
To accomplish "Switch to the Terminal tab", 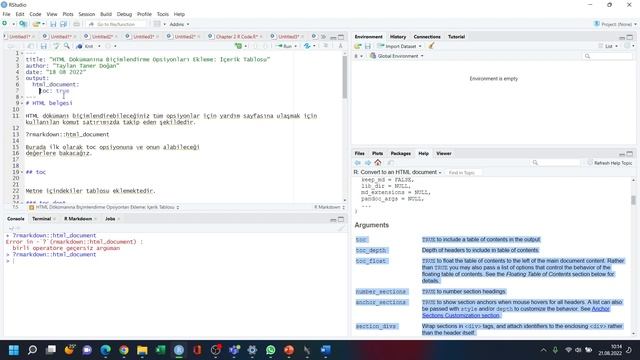I will click(x=41, y=219).
